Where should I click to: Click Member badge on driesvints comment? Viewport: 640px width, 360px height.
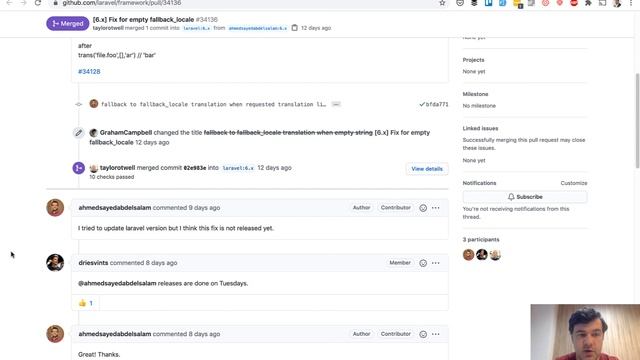click(x=400, y=263)
